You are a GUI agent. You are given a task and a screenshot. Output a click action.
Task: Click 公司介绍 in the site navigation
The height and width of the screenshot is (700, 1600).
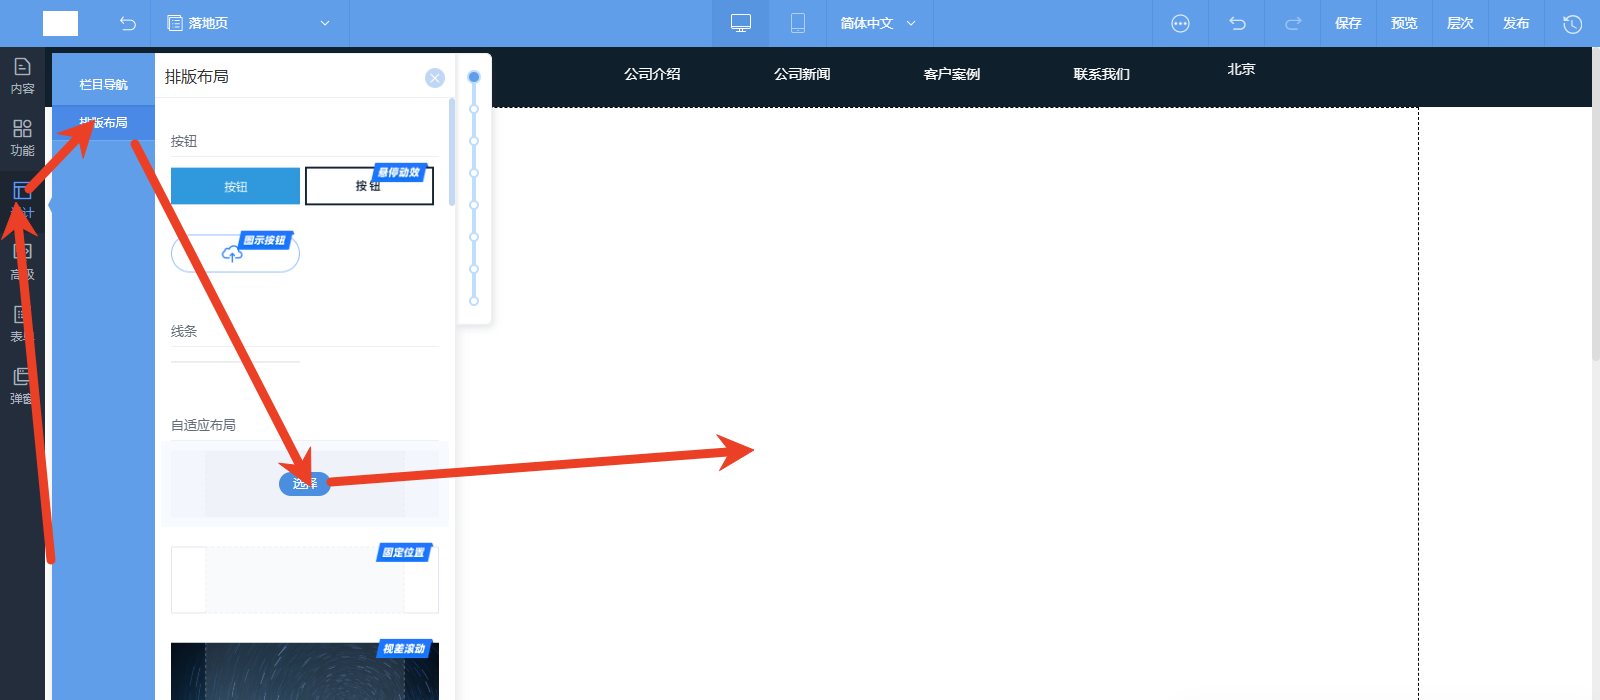652,74
